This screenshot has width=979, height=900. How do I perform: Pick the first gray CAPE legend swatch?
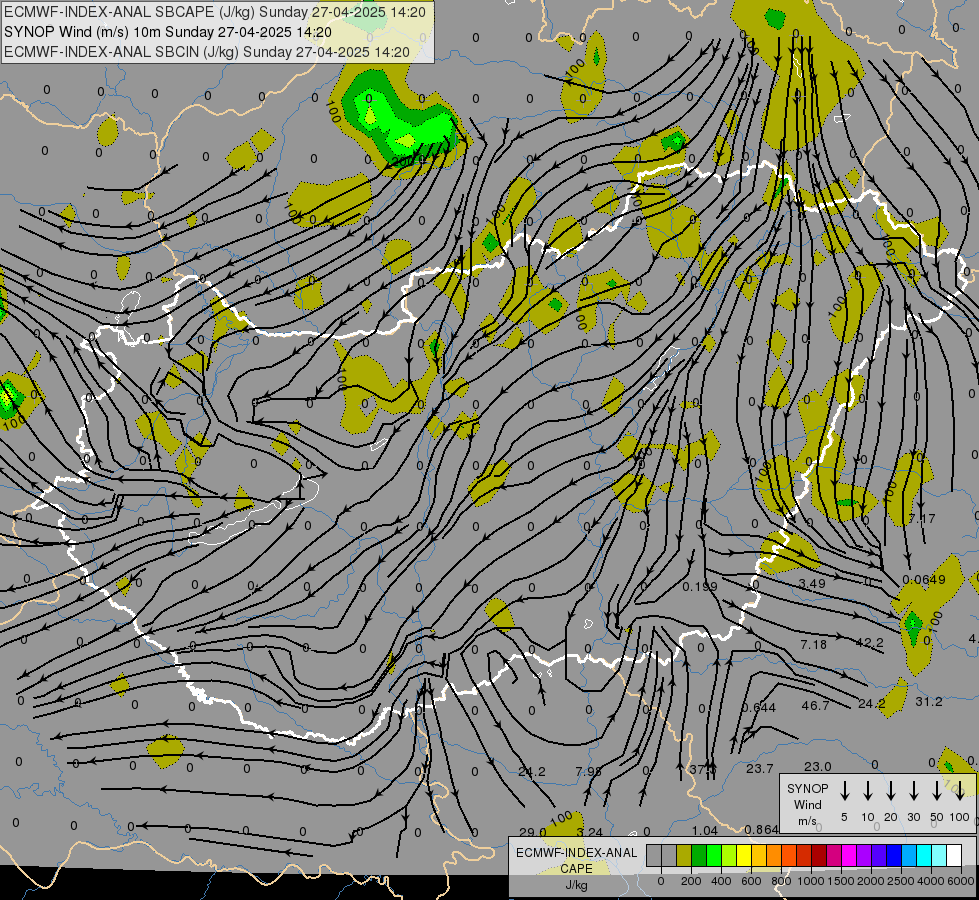654,855
